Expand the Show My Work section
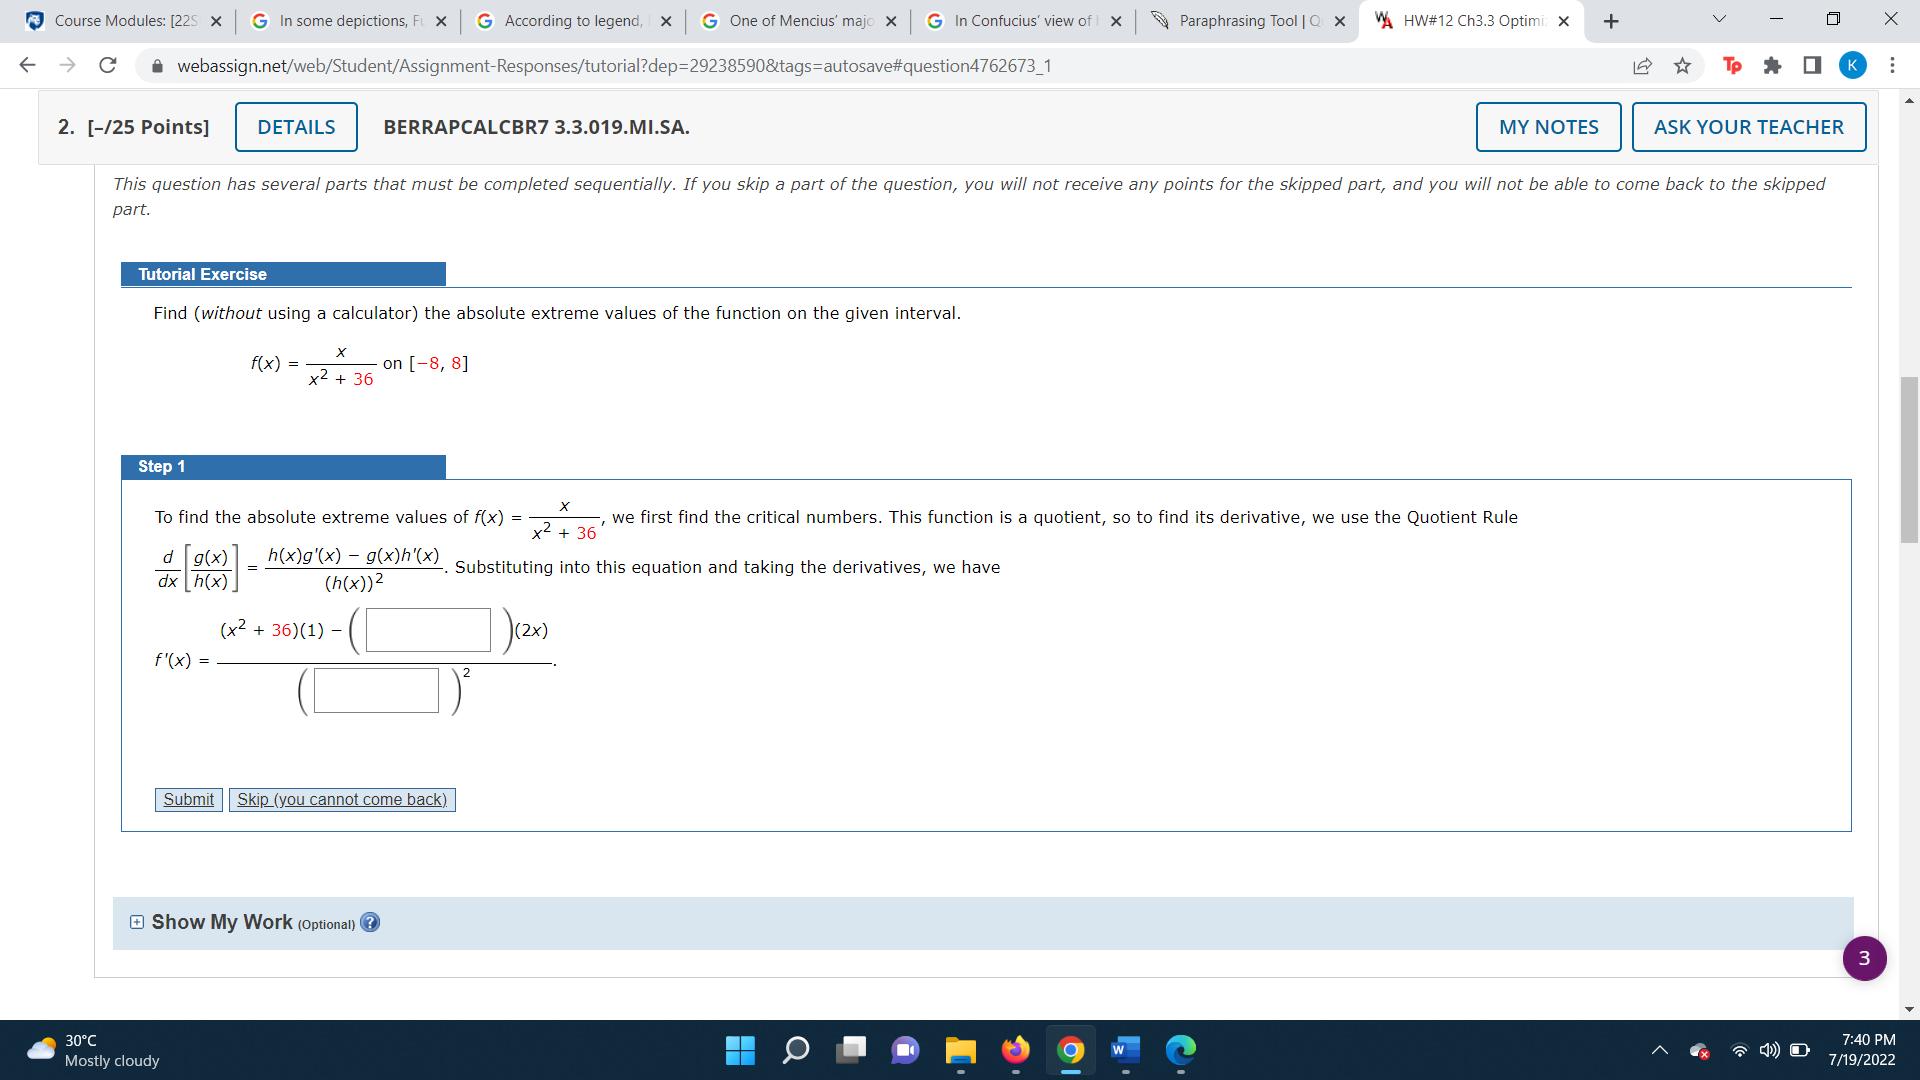The image size is (1920, 1080). pyautogui.click(x=137, y=922)
